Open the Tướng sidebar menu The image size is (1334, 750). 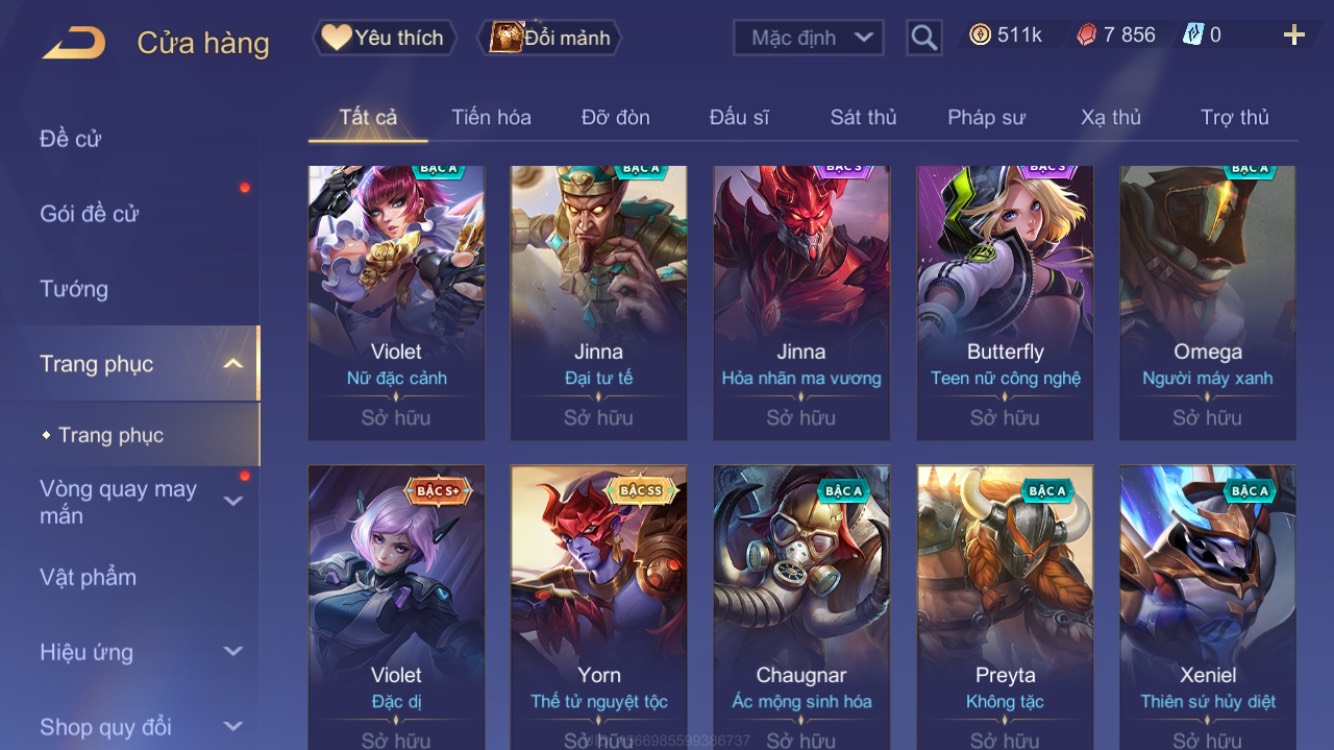coord(74,289)
